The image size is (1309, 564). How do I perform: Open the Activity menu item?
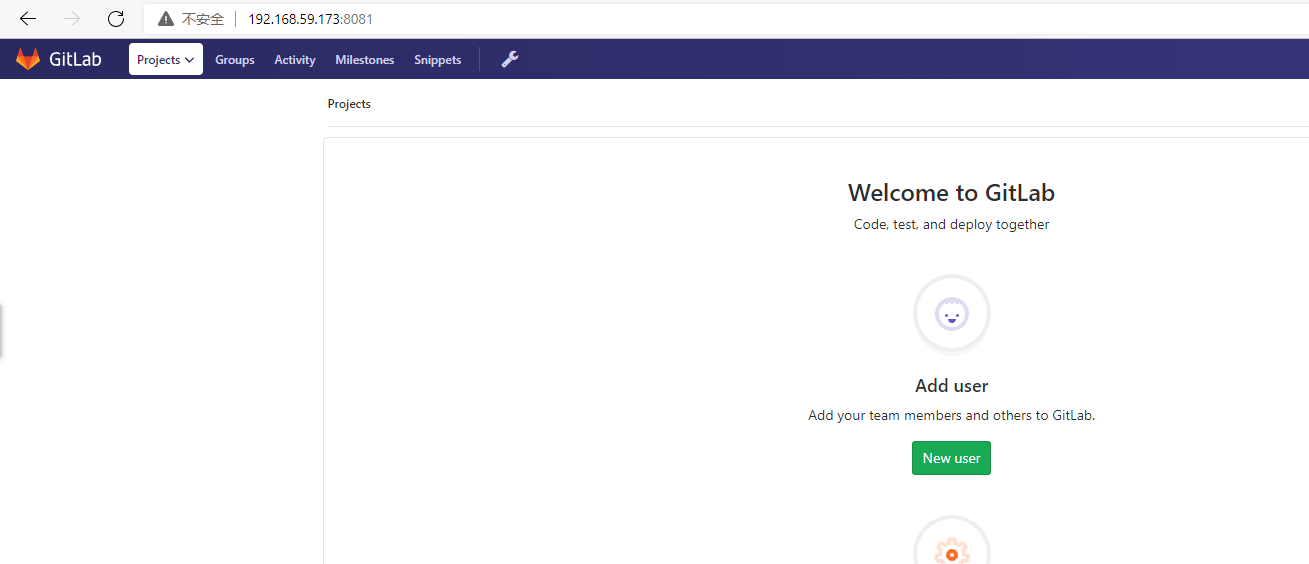click(295, 60)
